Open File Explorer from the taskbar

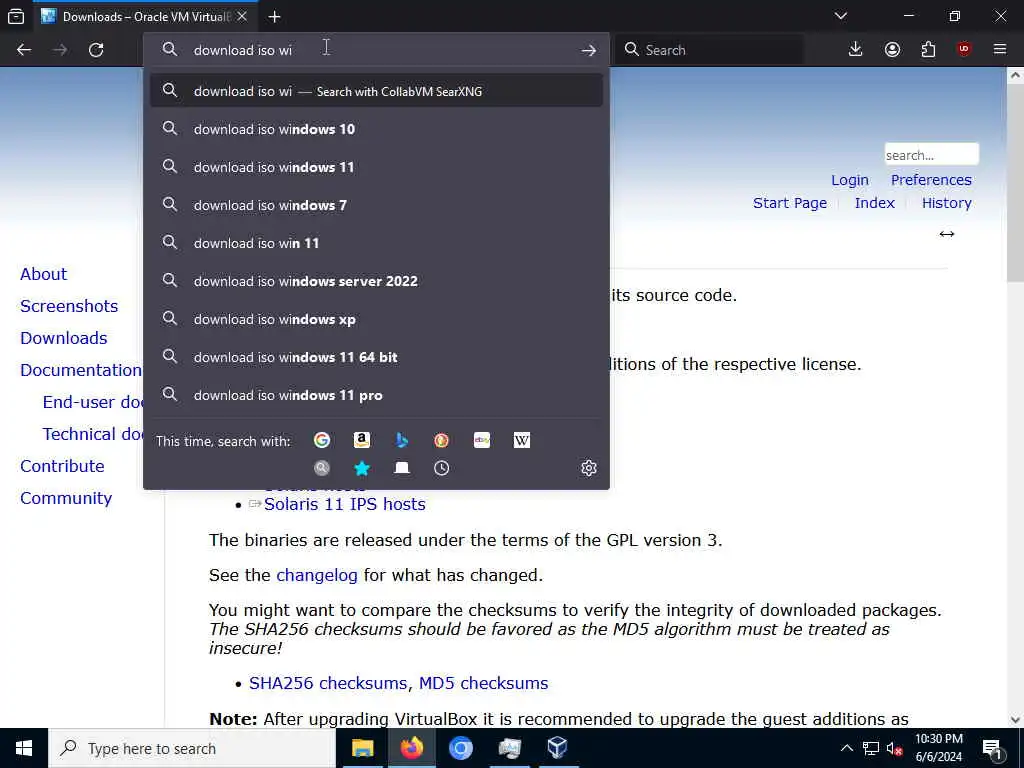point(362,748)
